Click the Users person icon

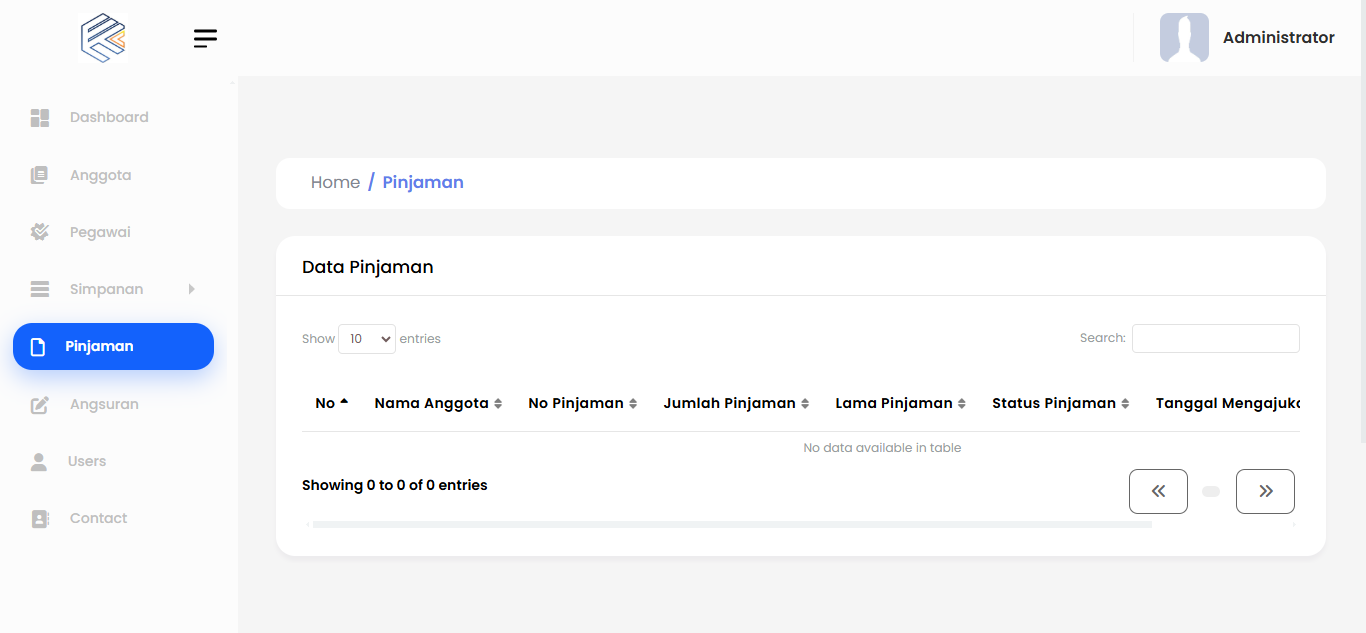click(39, 462)
